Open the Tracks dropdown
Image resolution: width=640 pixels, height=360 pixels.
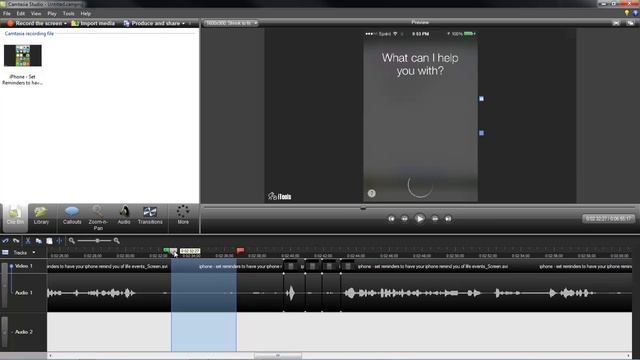[x=33, y=253]
